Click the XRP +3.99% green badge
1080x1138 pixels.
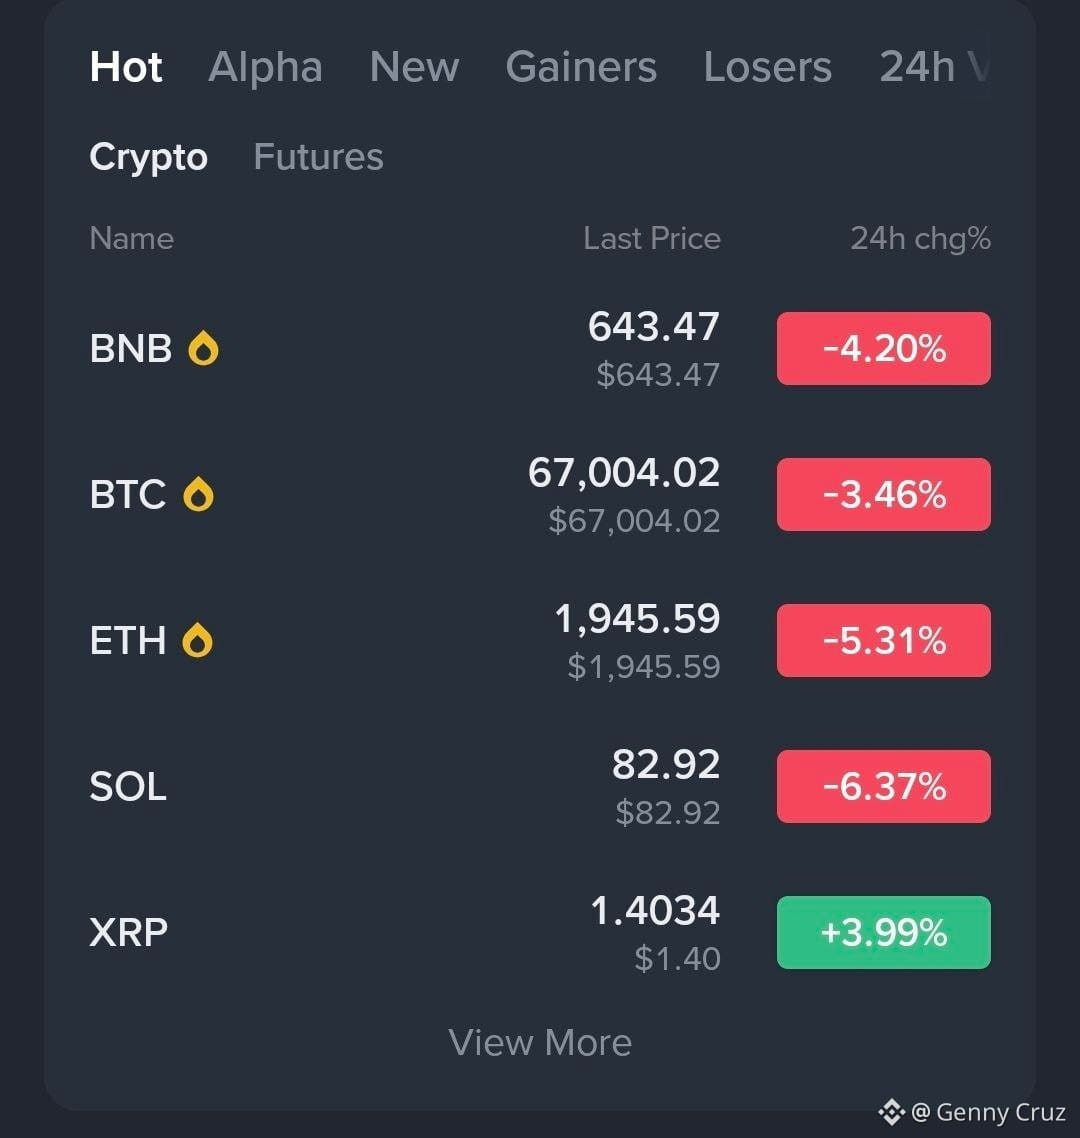tap(883, 933)
